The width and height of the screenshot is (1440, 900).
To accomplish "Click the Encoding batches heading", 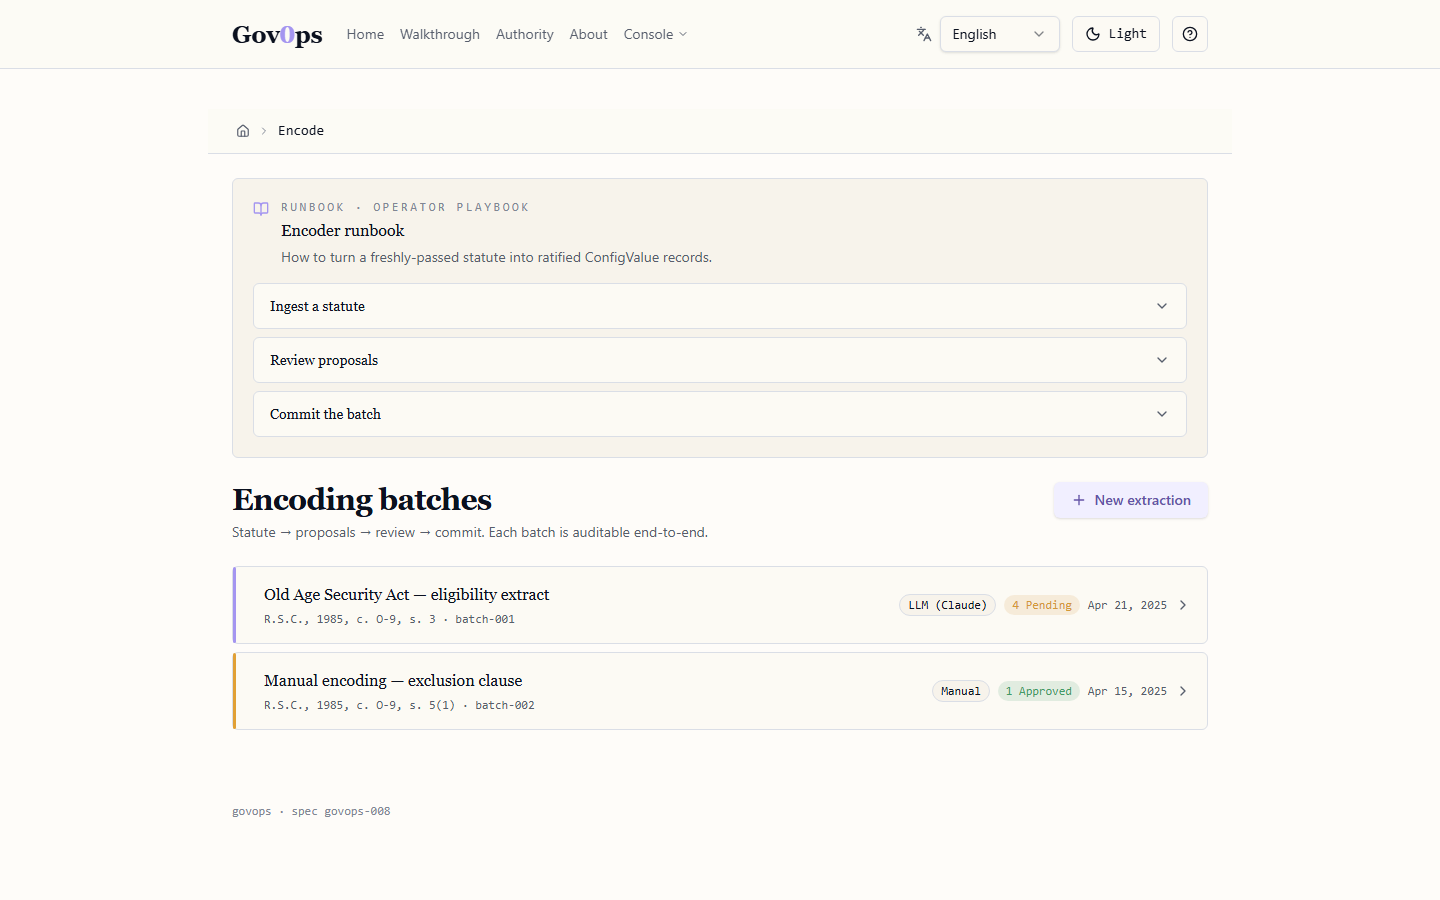I will coord(362,499).
